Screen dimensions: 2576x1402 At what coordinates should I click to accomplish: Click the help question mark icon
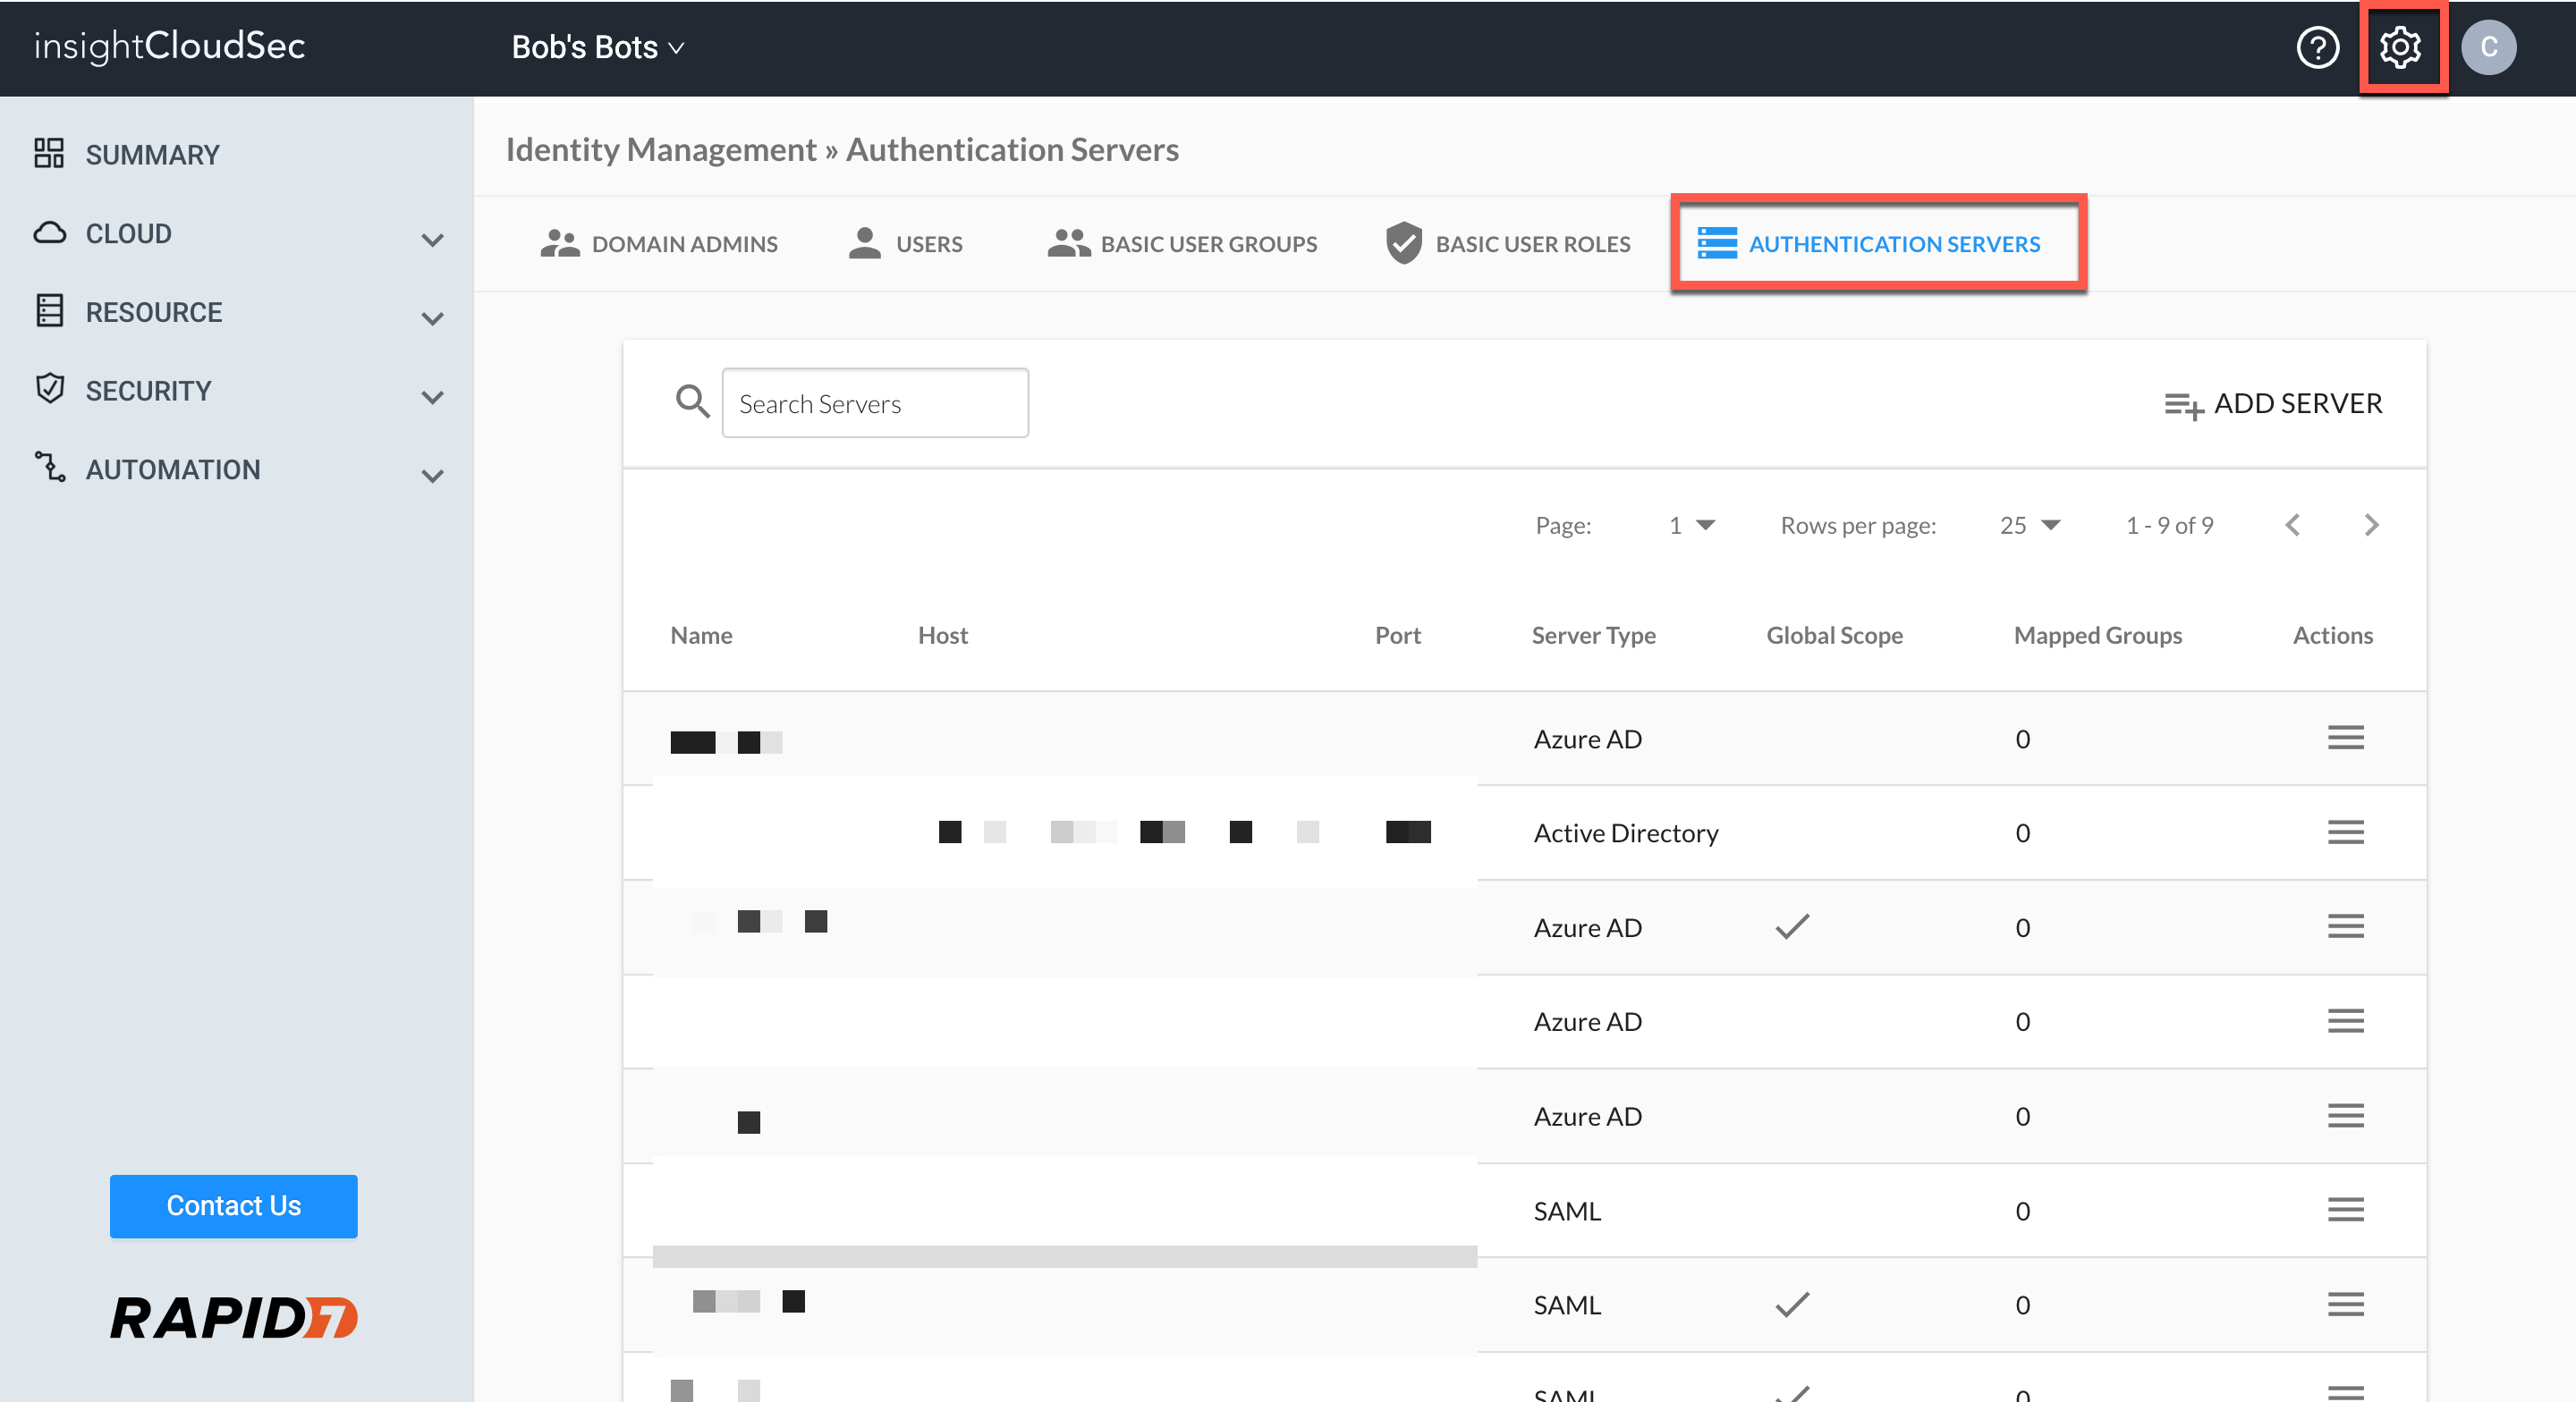coord(2317,47)
